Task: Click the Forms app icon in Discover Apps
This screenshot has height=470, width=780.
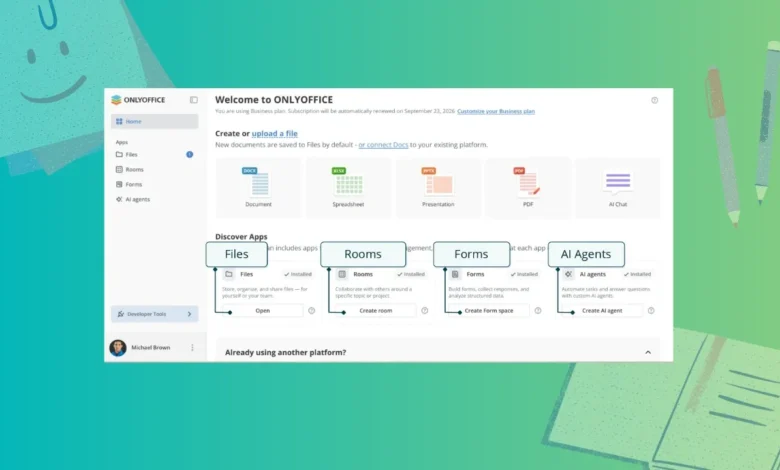Action: coord(455,274)
